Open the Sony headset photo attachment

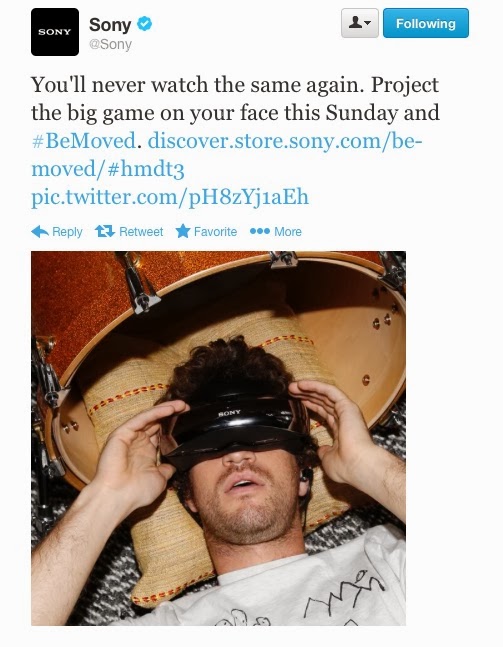coord(218,438)
